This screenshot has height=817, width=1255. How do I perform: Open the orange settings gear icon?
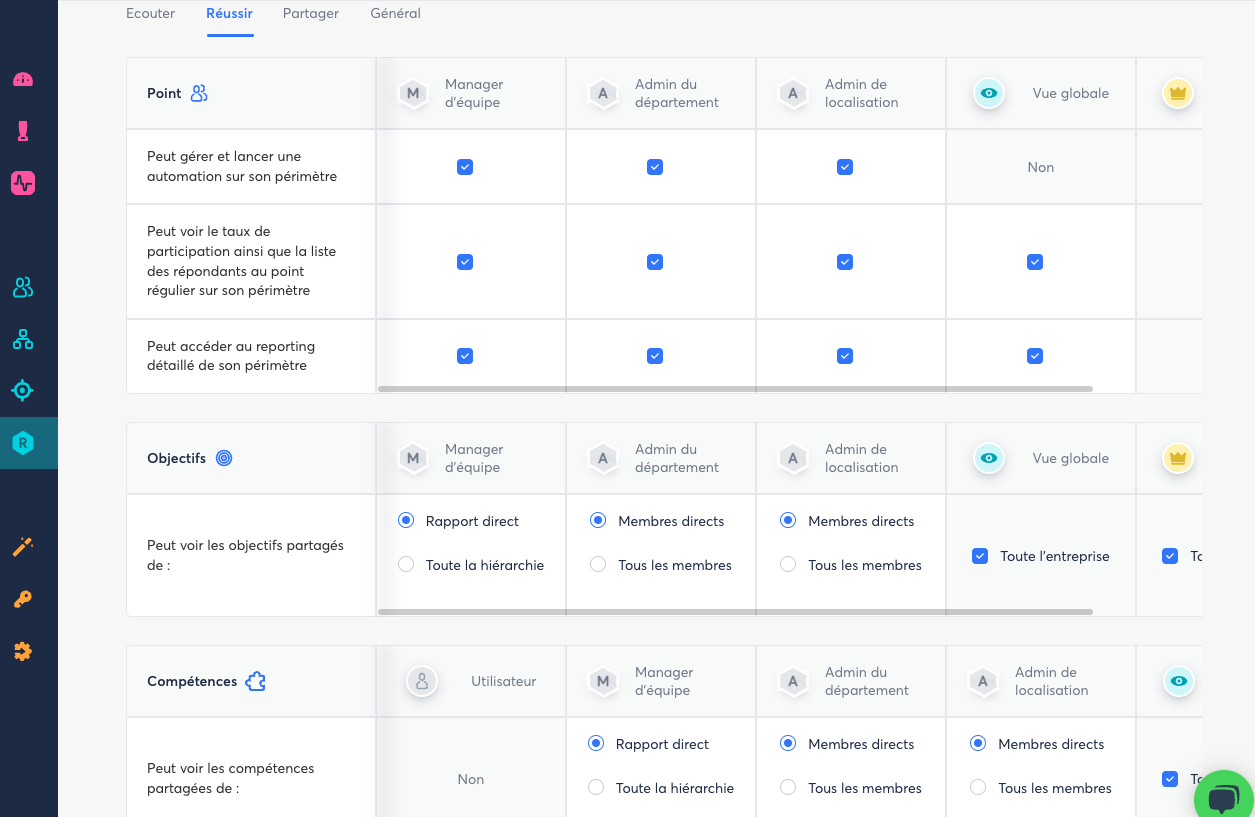point(23,652)
